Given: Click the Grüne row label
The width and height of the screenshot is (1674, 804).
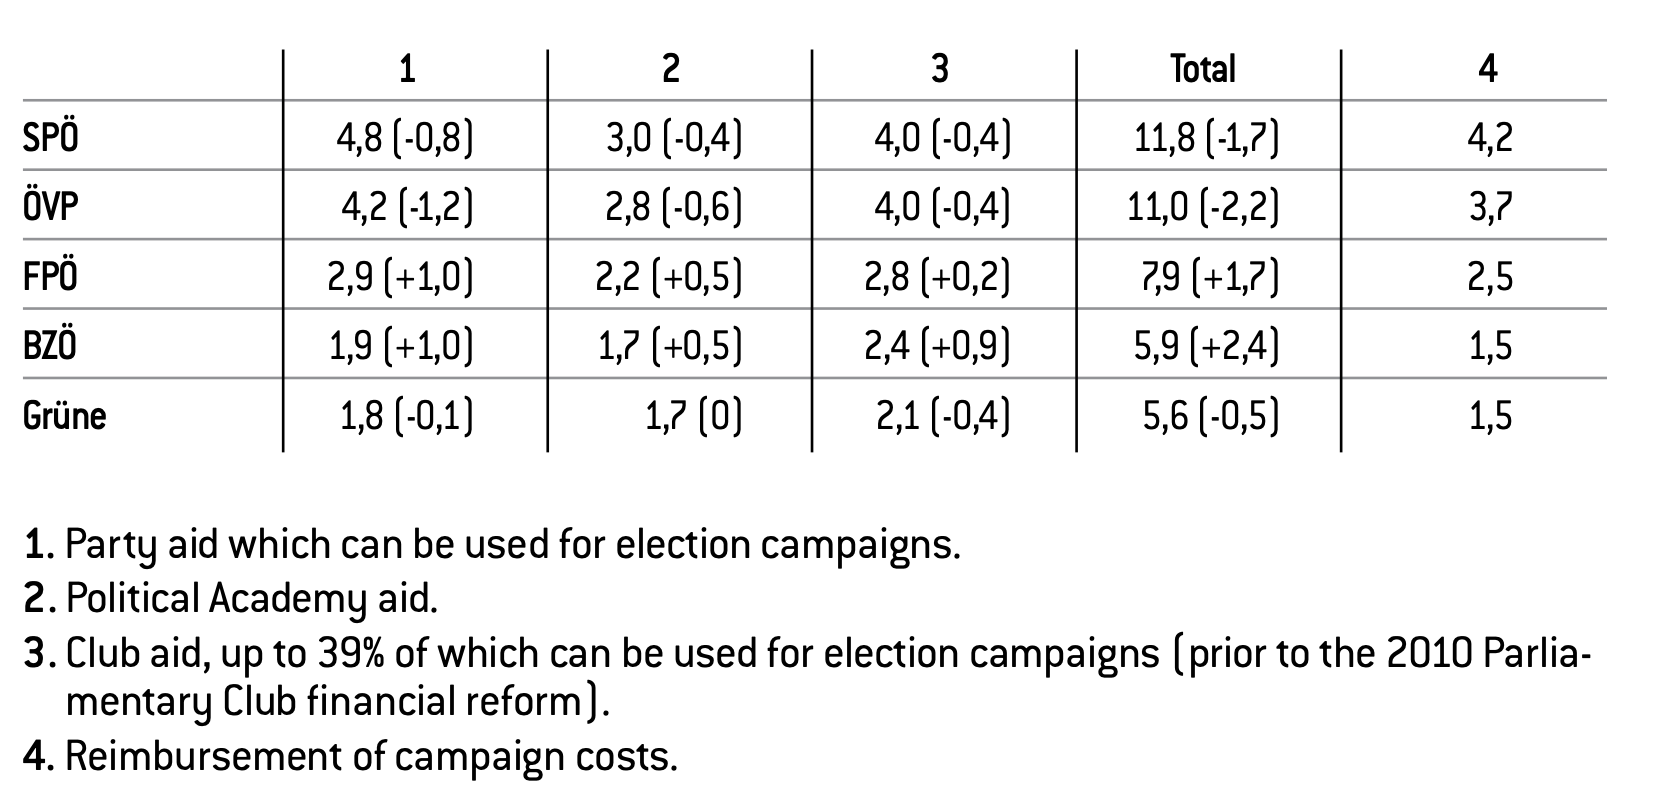Looking at the screenshot, I should [x=65, y=415].
